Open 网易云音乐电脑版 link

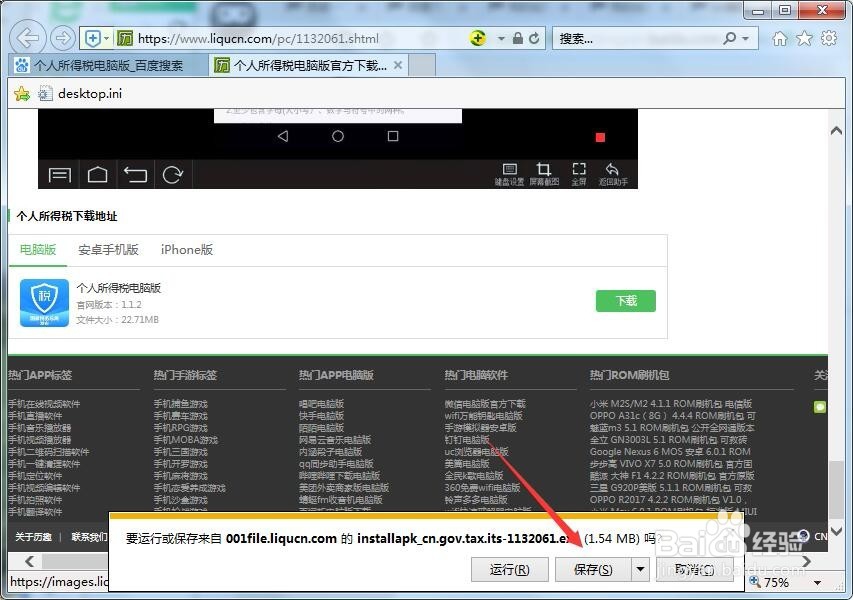click(x=335, y=440)
